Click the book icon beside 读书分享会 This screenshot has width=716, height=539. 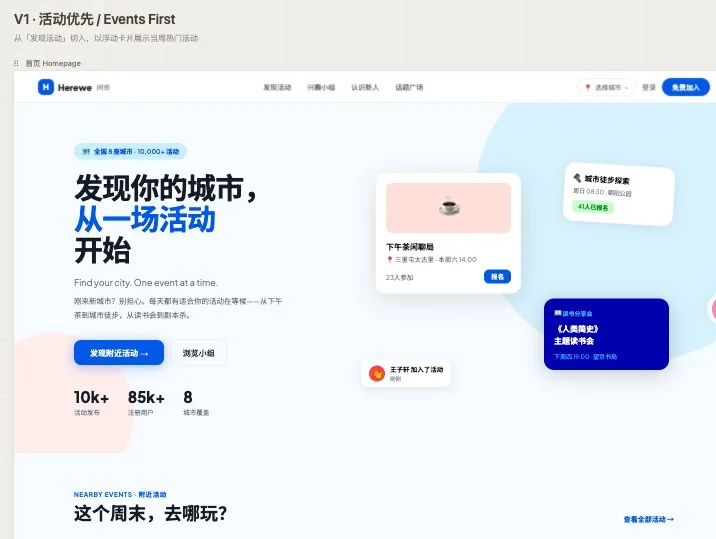tap(557, 313)
